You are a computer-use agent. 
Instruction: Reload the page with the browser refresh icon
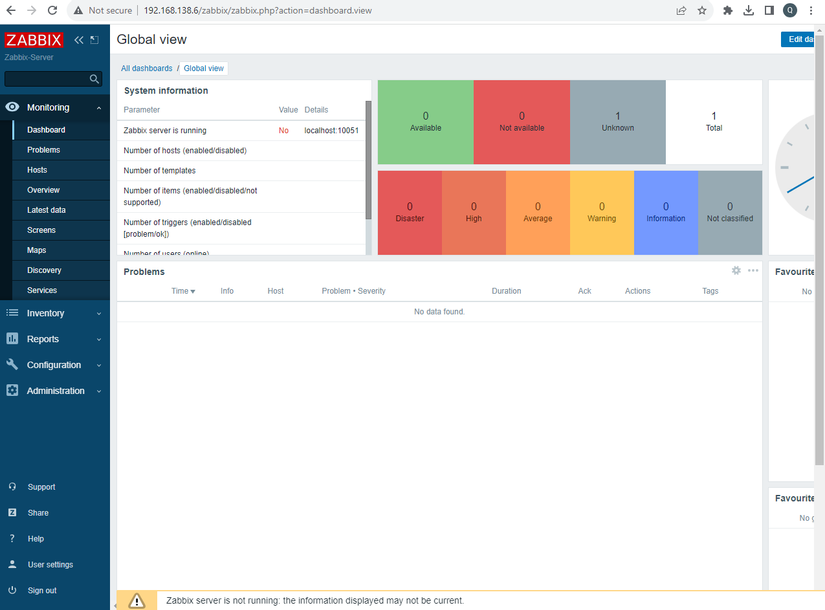[x=52, y=11]
